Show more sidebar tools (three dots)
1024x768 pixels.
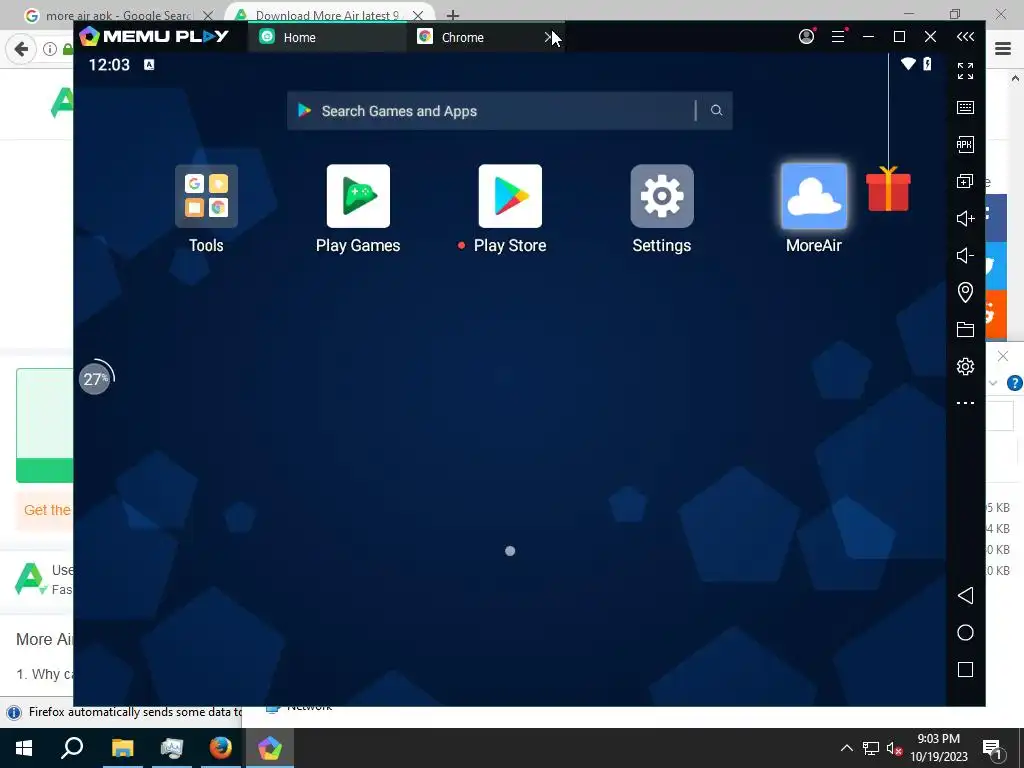point(965,403)
